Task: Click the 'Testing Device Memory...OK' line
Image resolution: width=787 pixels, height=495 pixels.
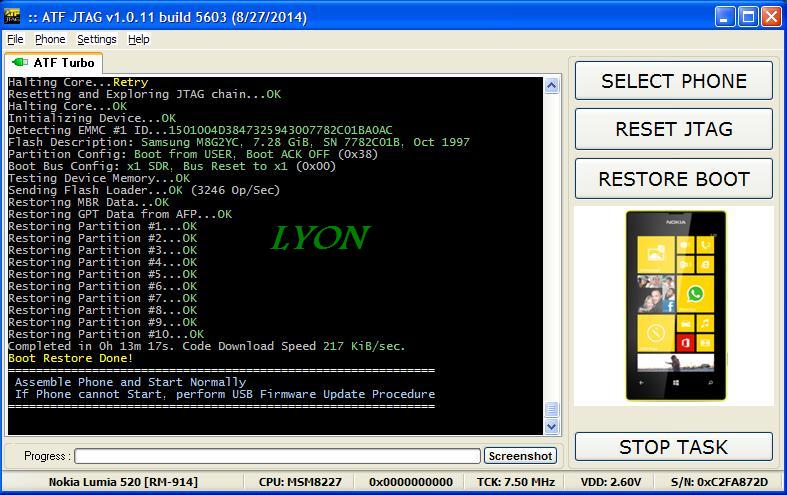Action: coord(99,178)
